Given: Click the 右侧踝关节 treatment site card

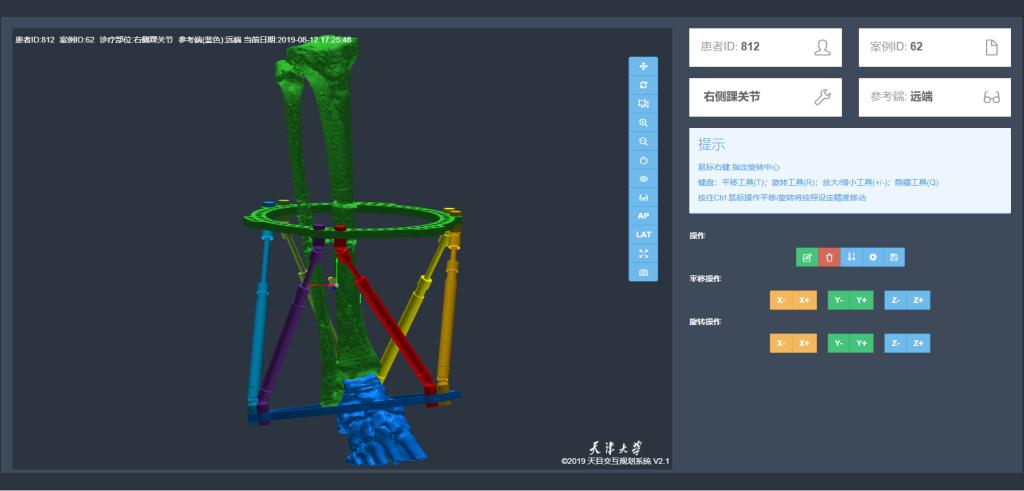Looking at the screenshot, I should click(765, 97).
